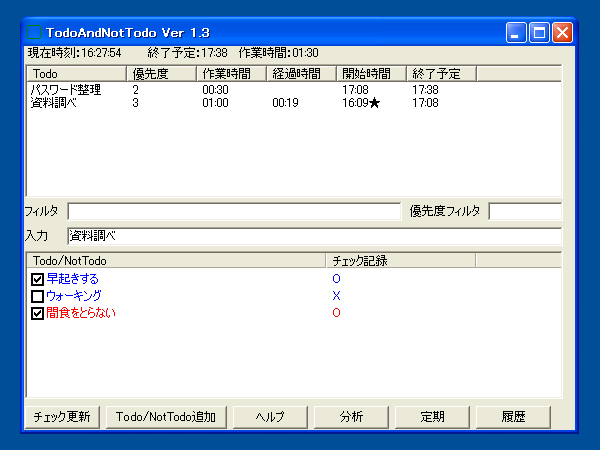Select the 資料調べ todo row
Viewport: 600px width, 450px height.
click(x=54, y=102)
